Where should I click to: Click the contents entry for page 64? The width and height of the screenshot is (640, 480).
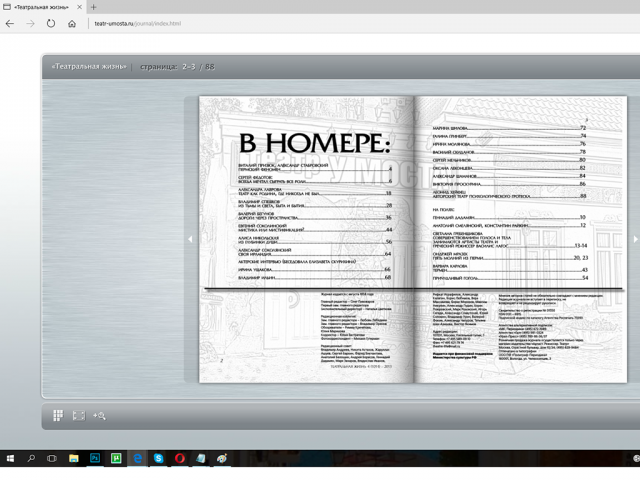(x=315, y=252)
